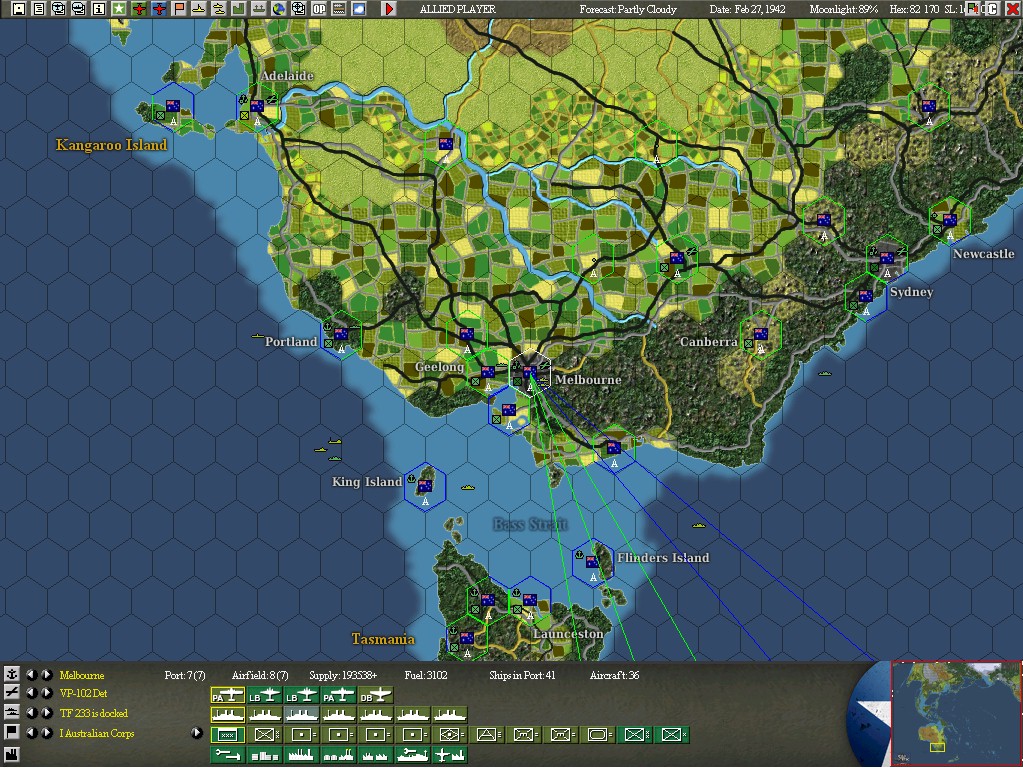
Task: Expand unit list arrow after I Australian Corps
Action: (196, 733)
